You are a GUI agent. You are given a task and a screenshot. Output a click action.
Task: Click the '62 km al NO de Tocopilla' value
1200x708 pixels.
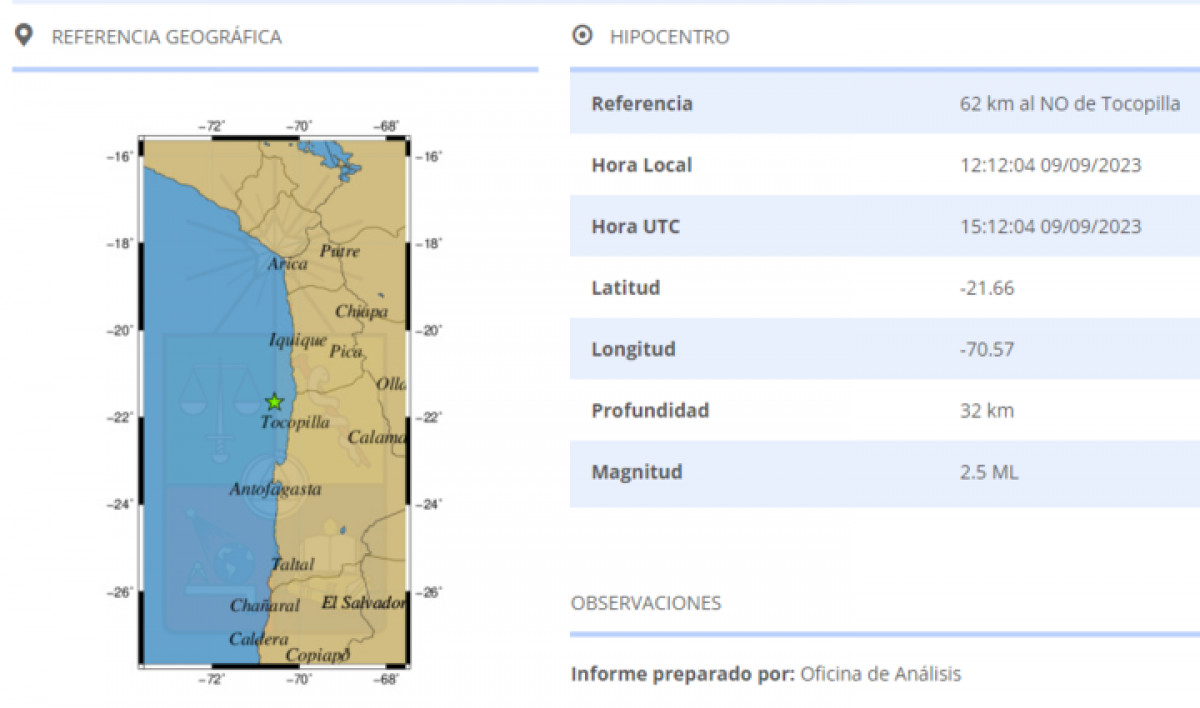[1069, 104]
